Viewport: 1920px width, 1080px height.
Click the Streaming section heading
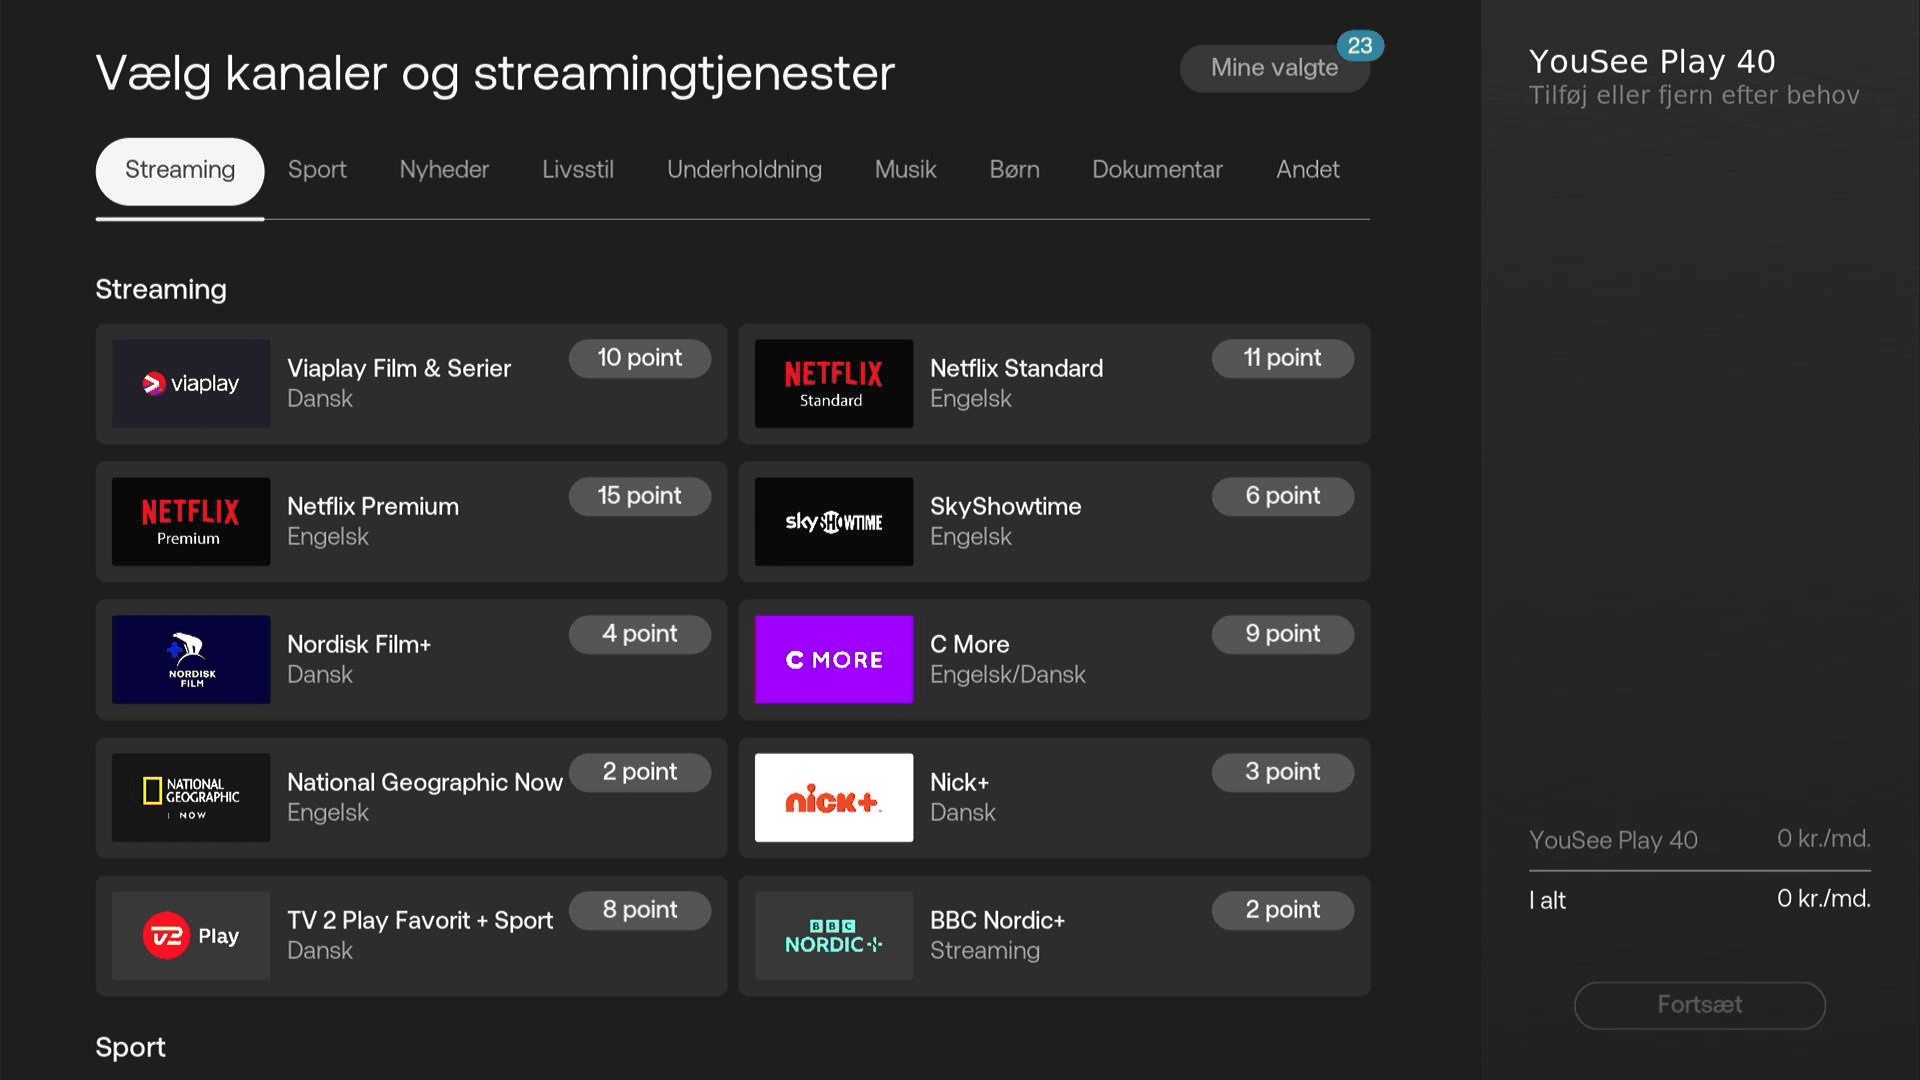point(161,290)
